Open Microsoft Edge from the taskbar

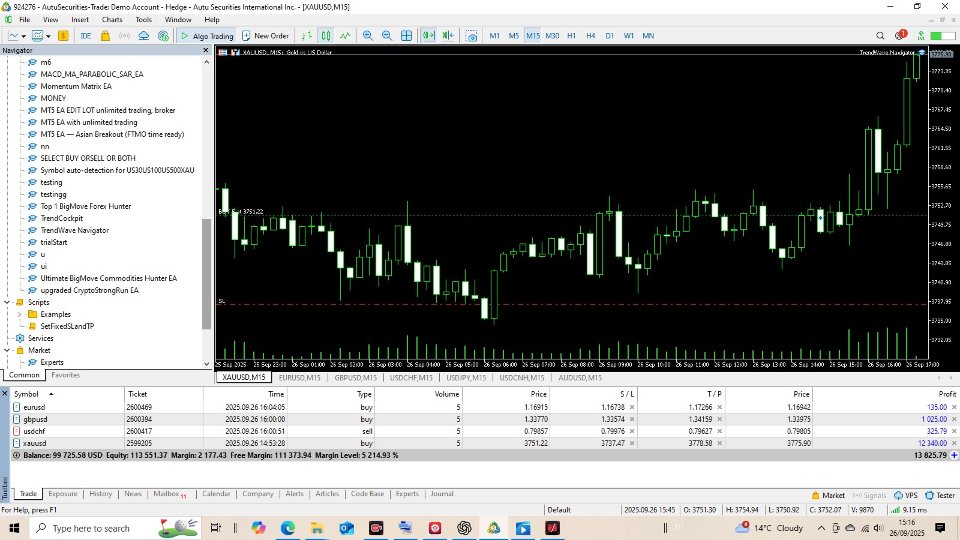coord(288,528)
